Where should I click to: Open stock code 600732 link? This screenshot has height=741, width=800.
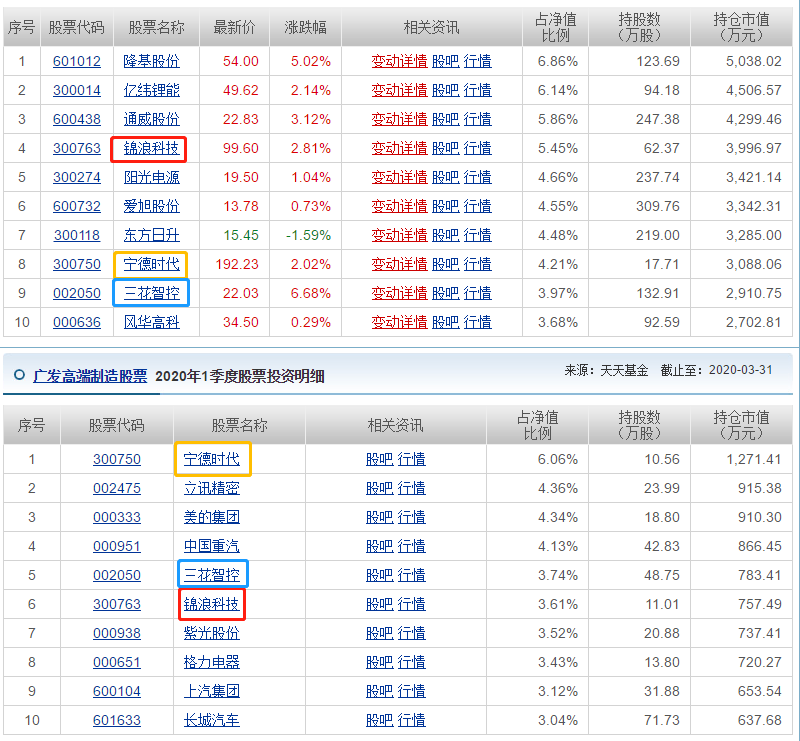77,207
